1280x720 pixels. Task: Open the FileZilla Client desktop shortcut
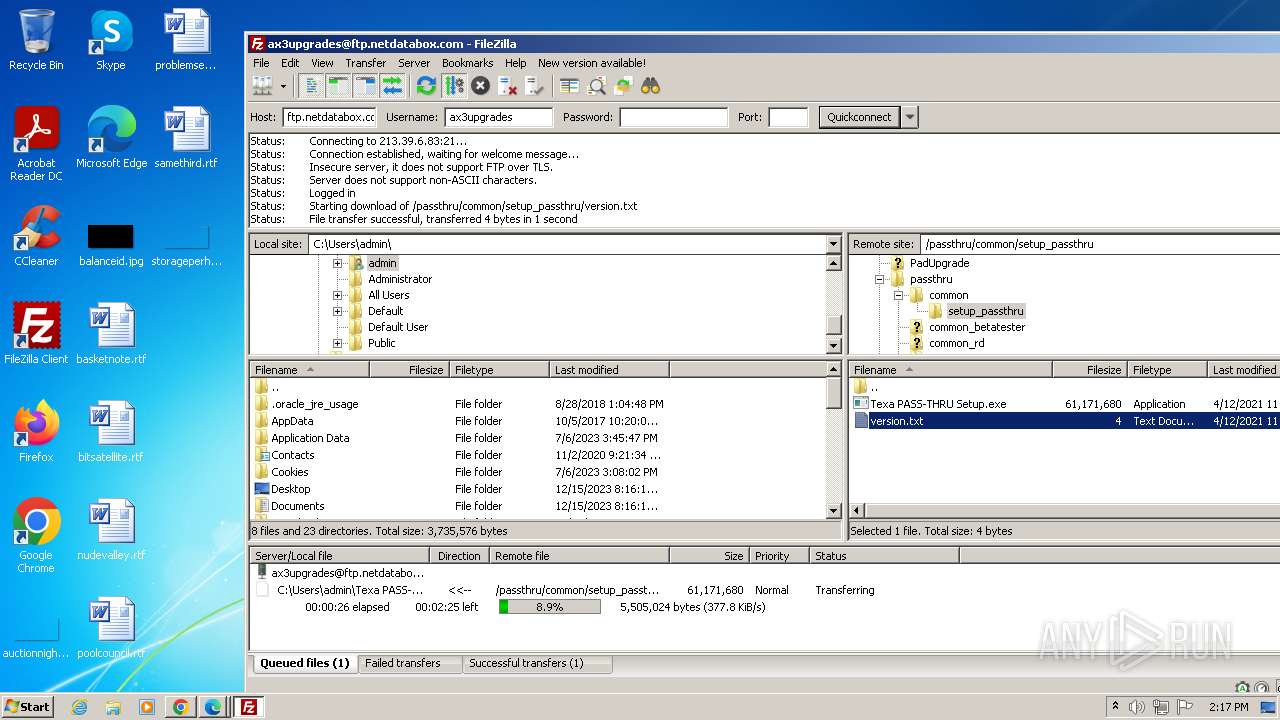pos(36,333)
